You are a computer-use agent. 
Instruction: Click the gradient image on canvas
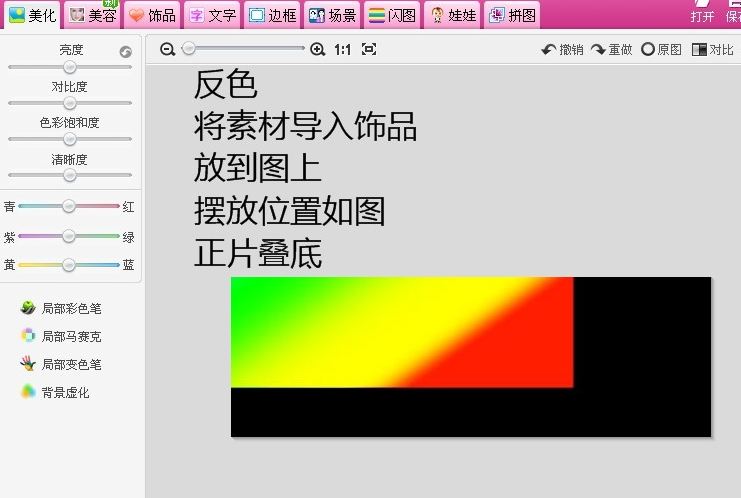(x=401, y=332)
